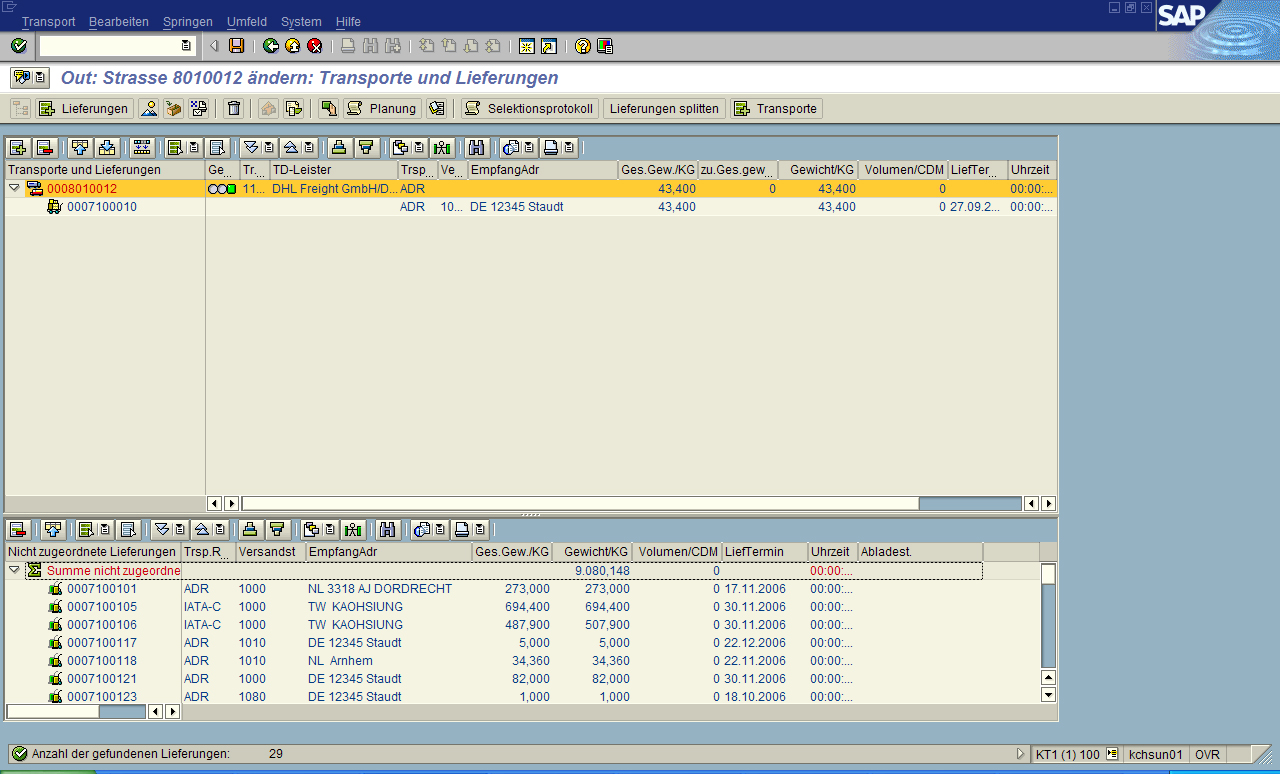Click the Selektionsprotokoll button
Image resolution: width=1280 pixels, height=774 pixels.
[528, 109]
